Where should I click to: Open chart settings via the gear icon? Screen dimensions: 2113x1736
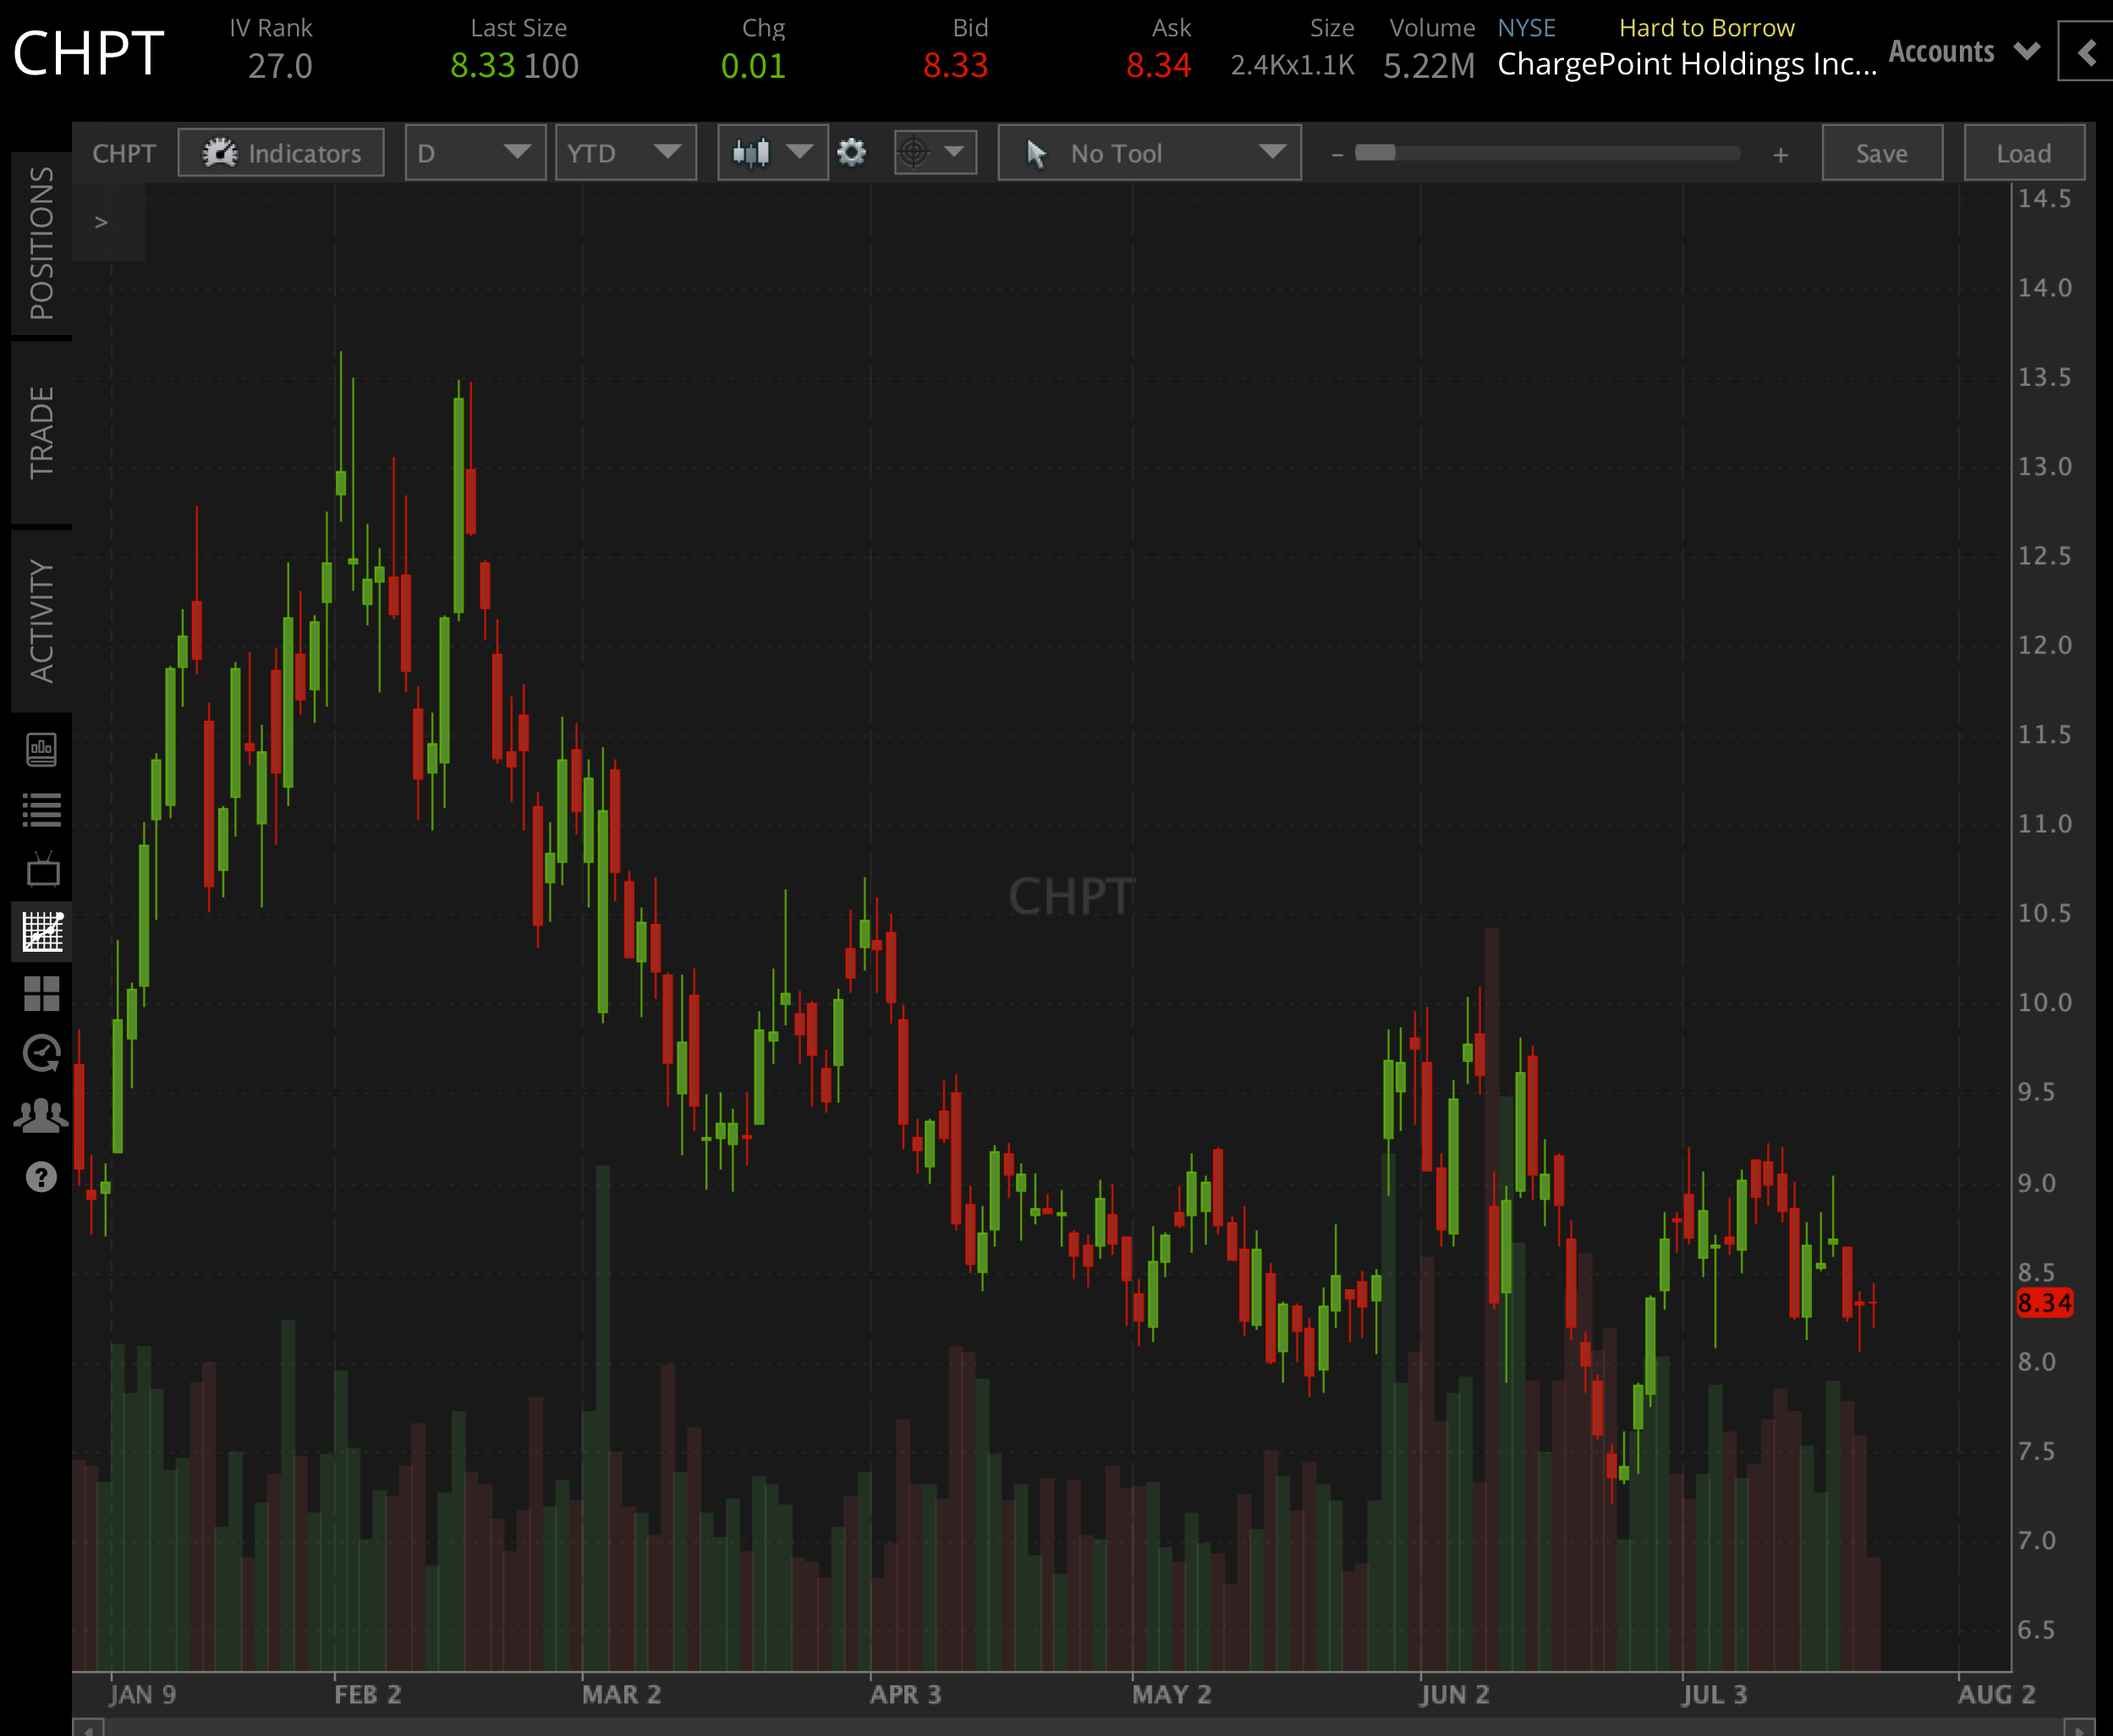[x=852, y=152]
